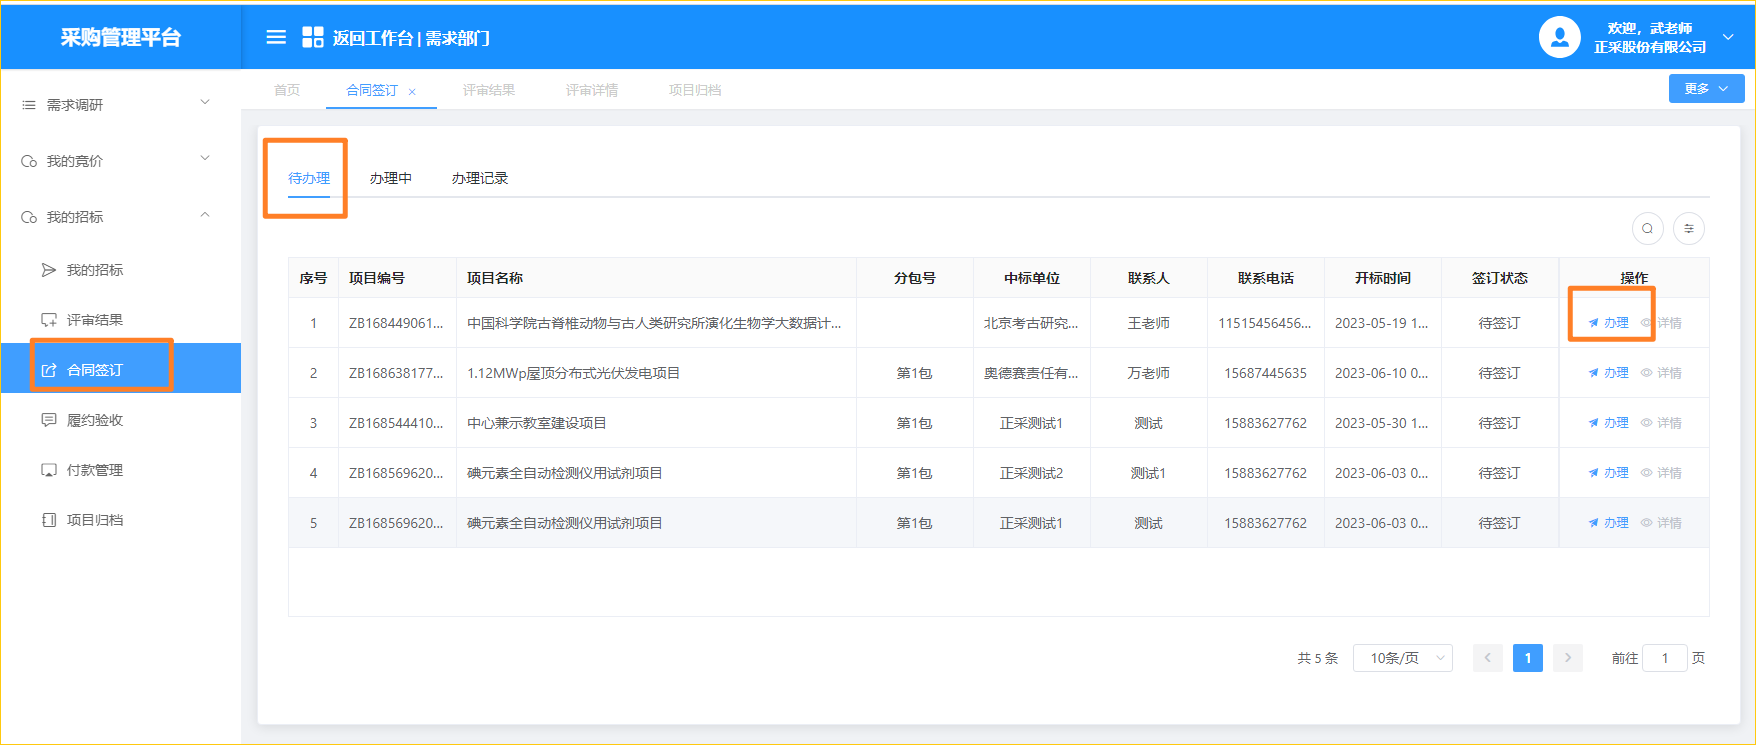Image resolution: width=1756 pixels, height=745 pixels.
Task: Open 项目归档 in the sidebar
Action: point(94,520)
